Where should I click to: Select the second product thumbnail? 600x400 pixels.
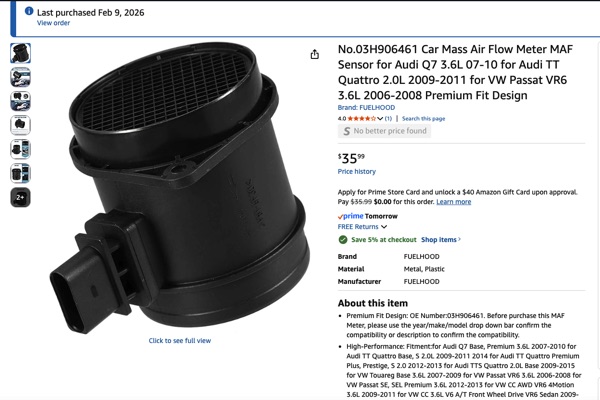coord(20,77)
